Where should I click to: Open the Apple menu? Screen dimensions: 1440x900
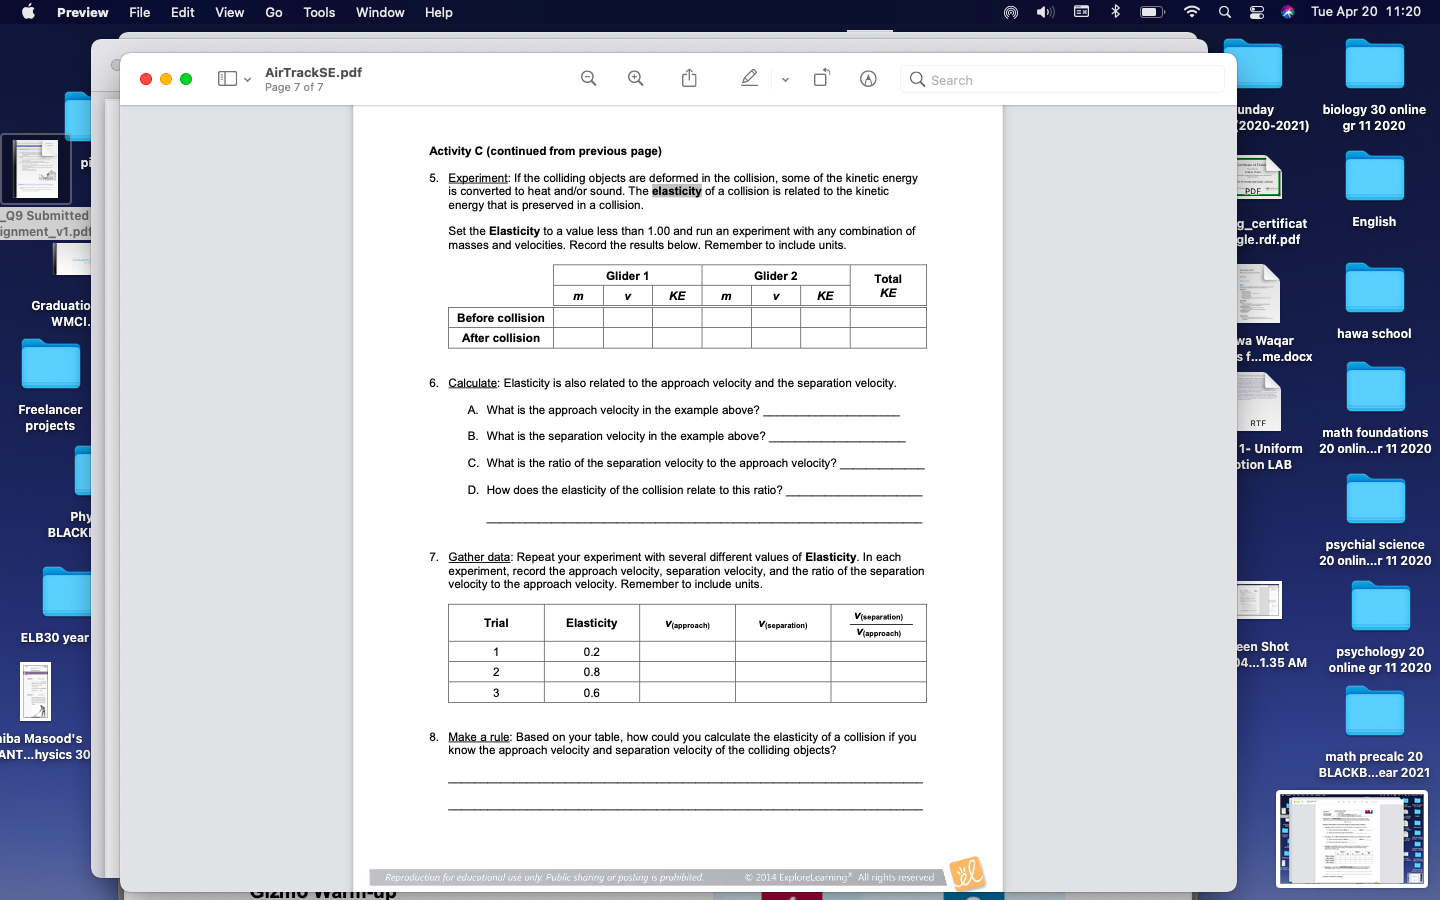(x=28, y=12)
